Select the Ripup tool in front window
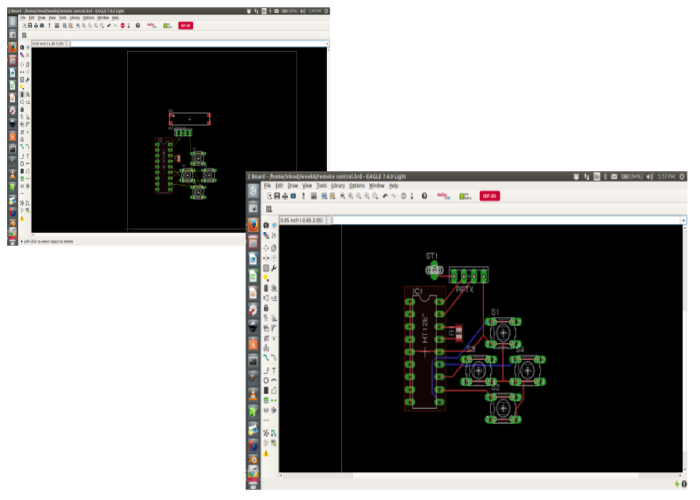This screenshot has width=700, height=500. tap(274, 358)
